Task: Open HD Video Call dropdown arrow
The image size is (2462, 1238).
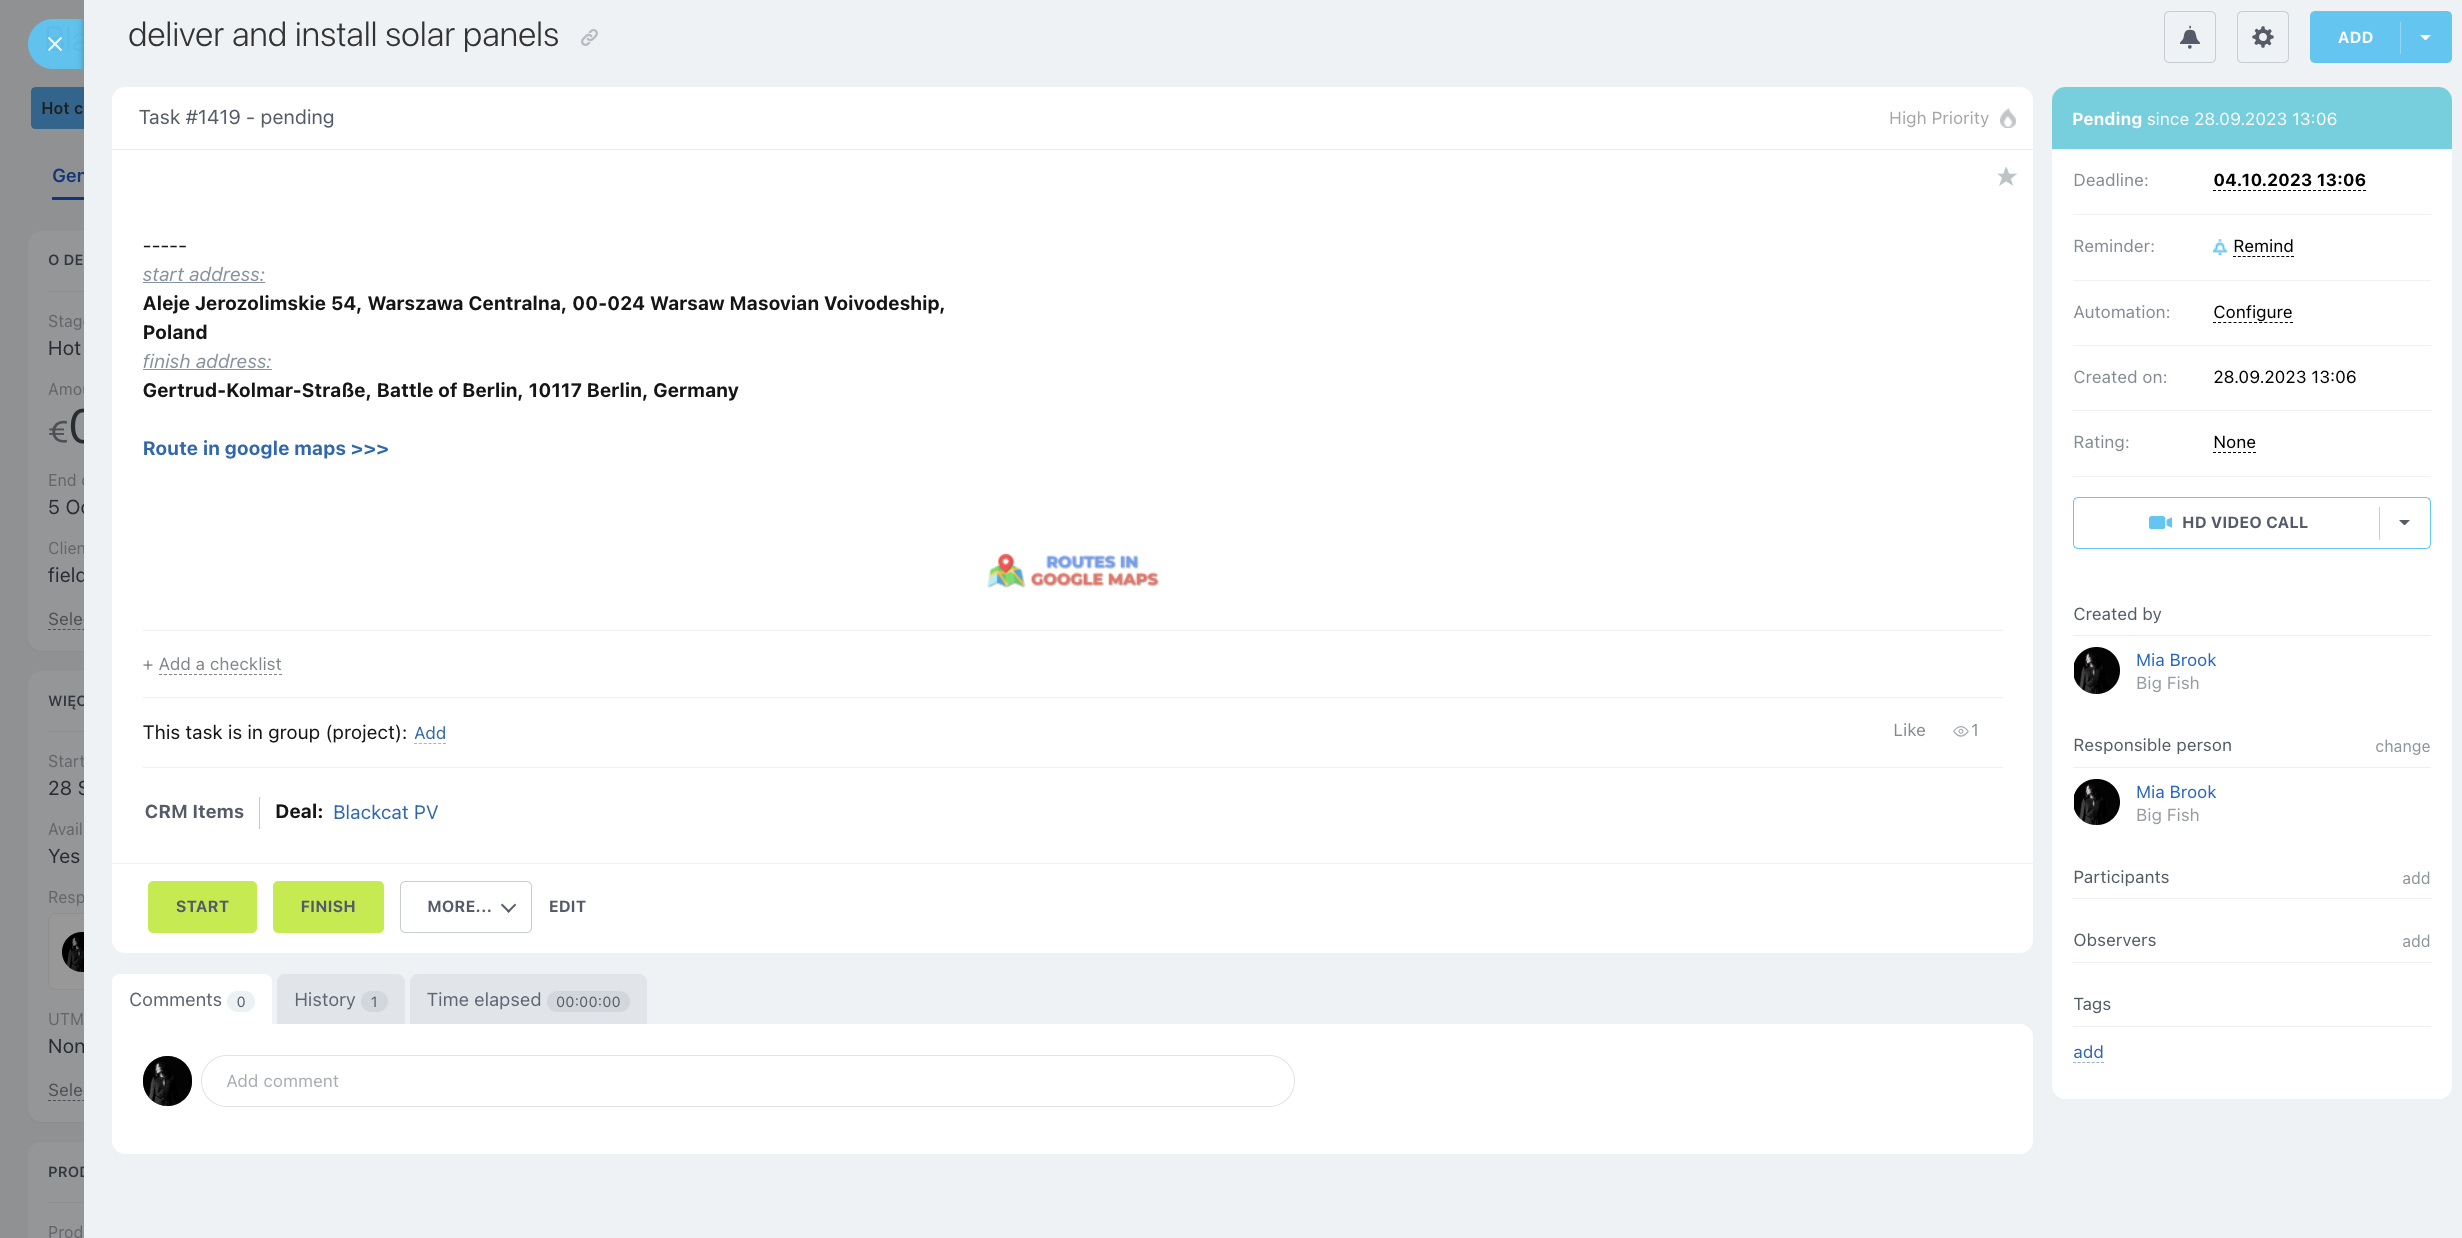Action: (2404, 523)
